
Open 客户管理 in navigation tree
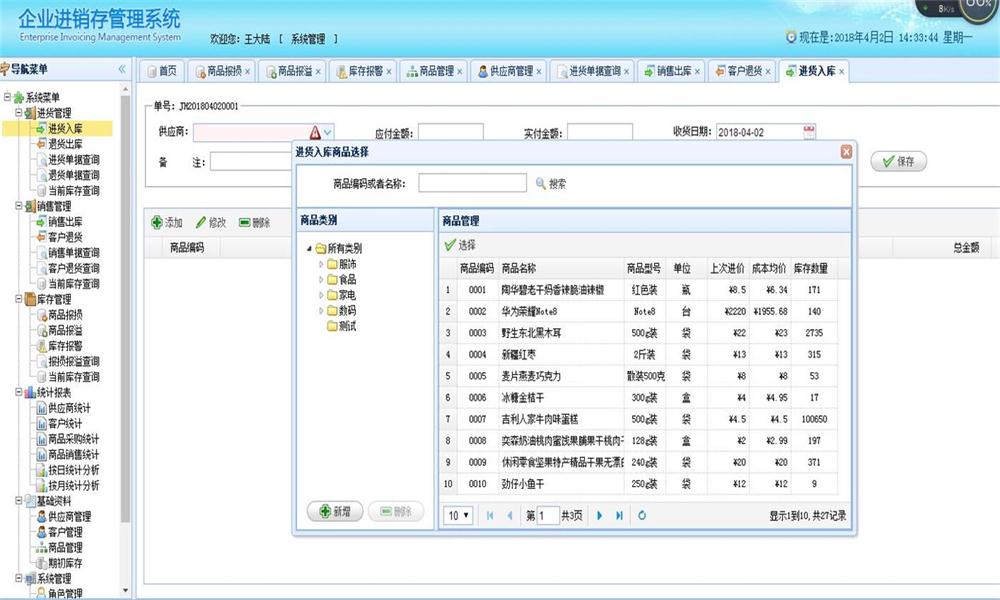click(x=60, y=532)
